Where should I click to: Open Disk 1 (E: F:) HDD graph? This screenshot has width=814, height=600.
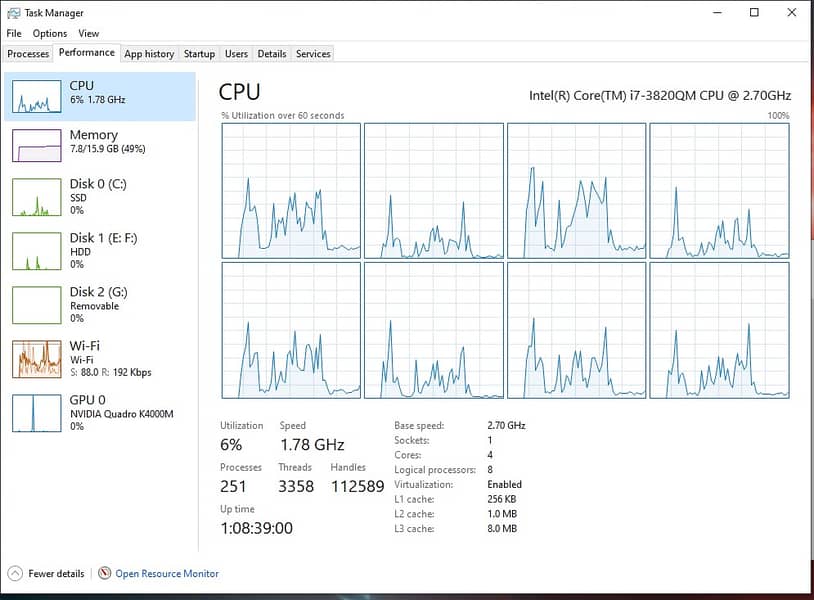click(x=36, y=250)
